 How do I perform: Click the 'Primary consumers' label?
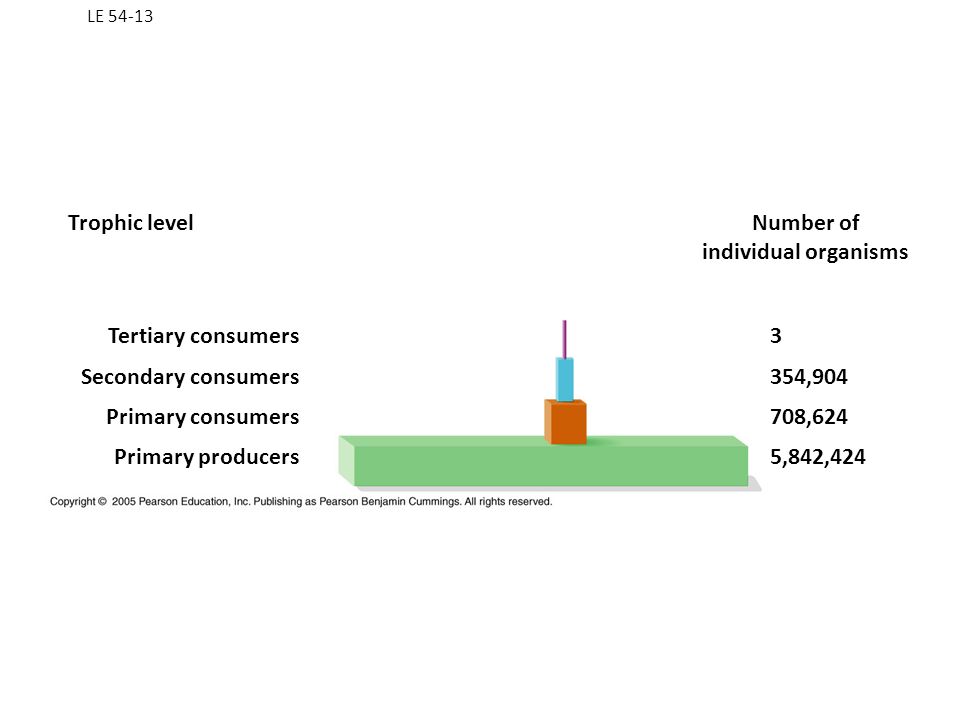203,417
